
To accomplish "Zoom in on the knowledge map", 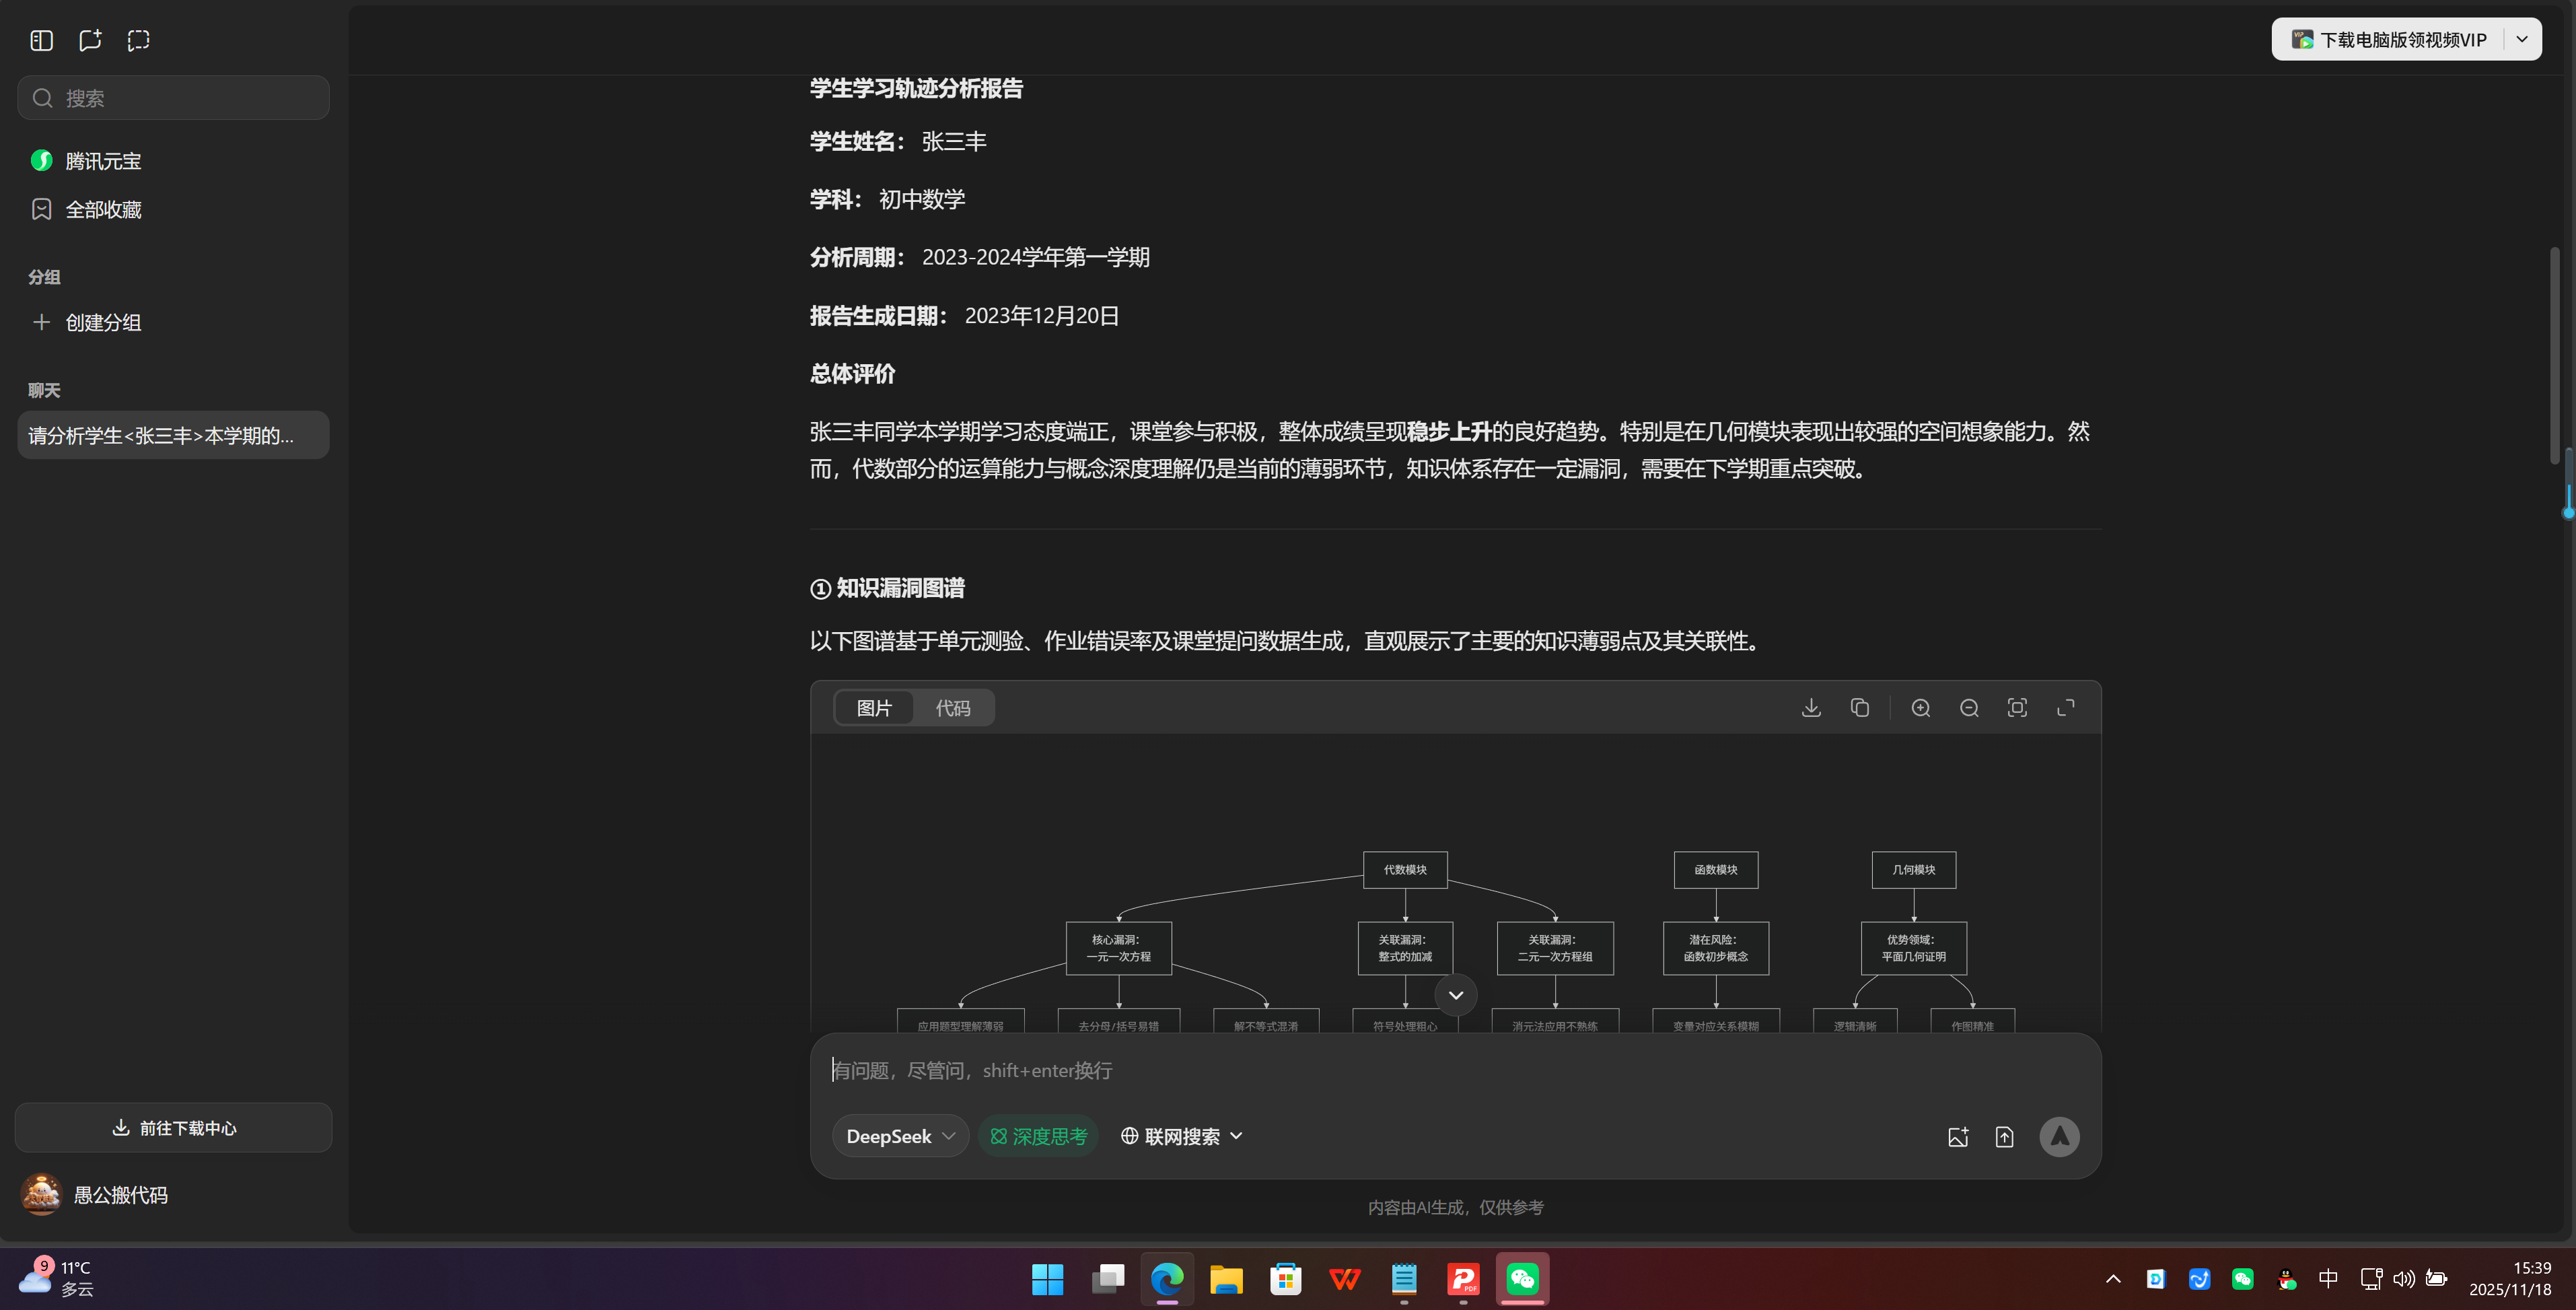I will coord(1920,707).
